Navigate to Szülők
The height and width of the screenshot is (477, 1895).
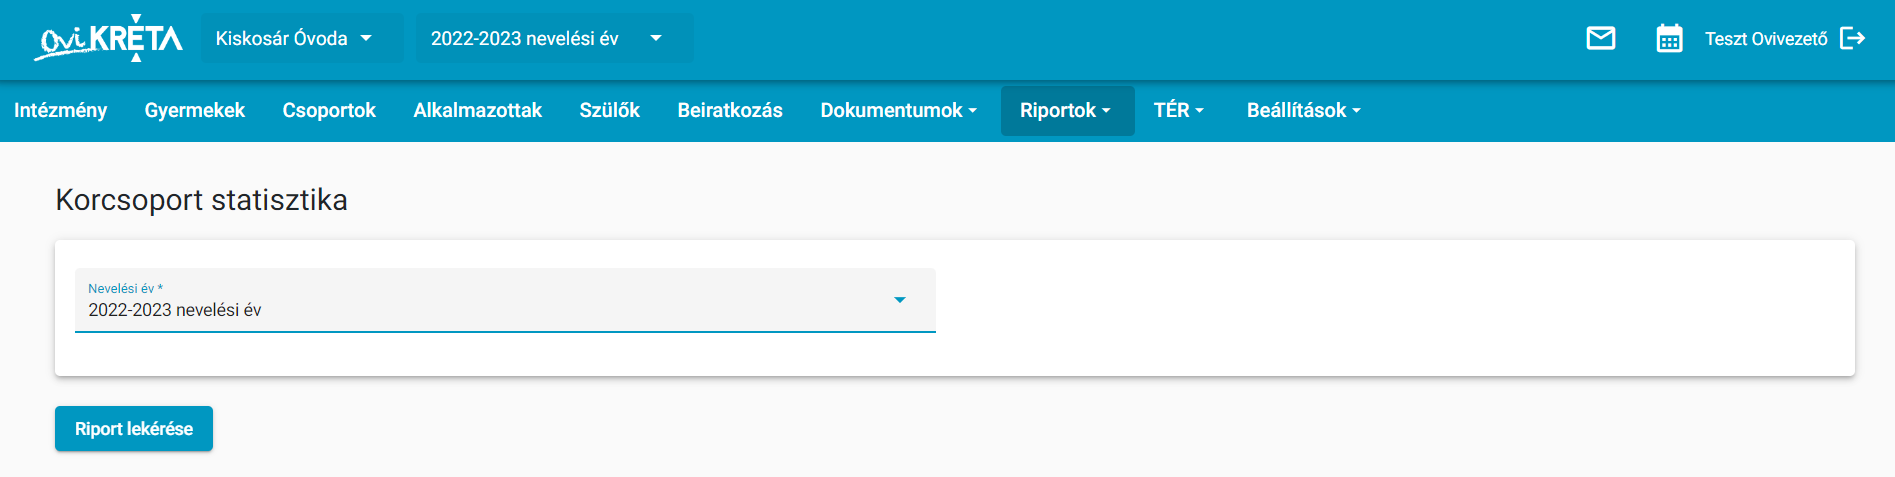click(x=610, y=110)
